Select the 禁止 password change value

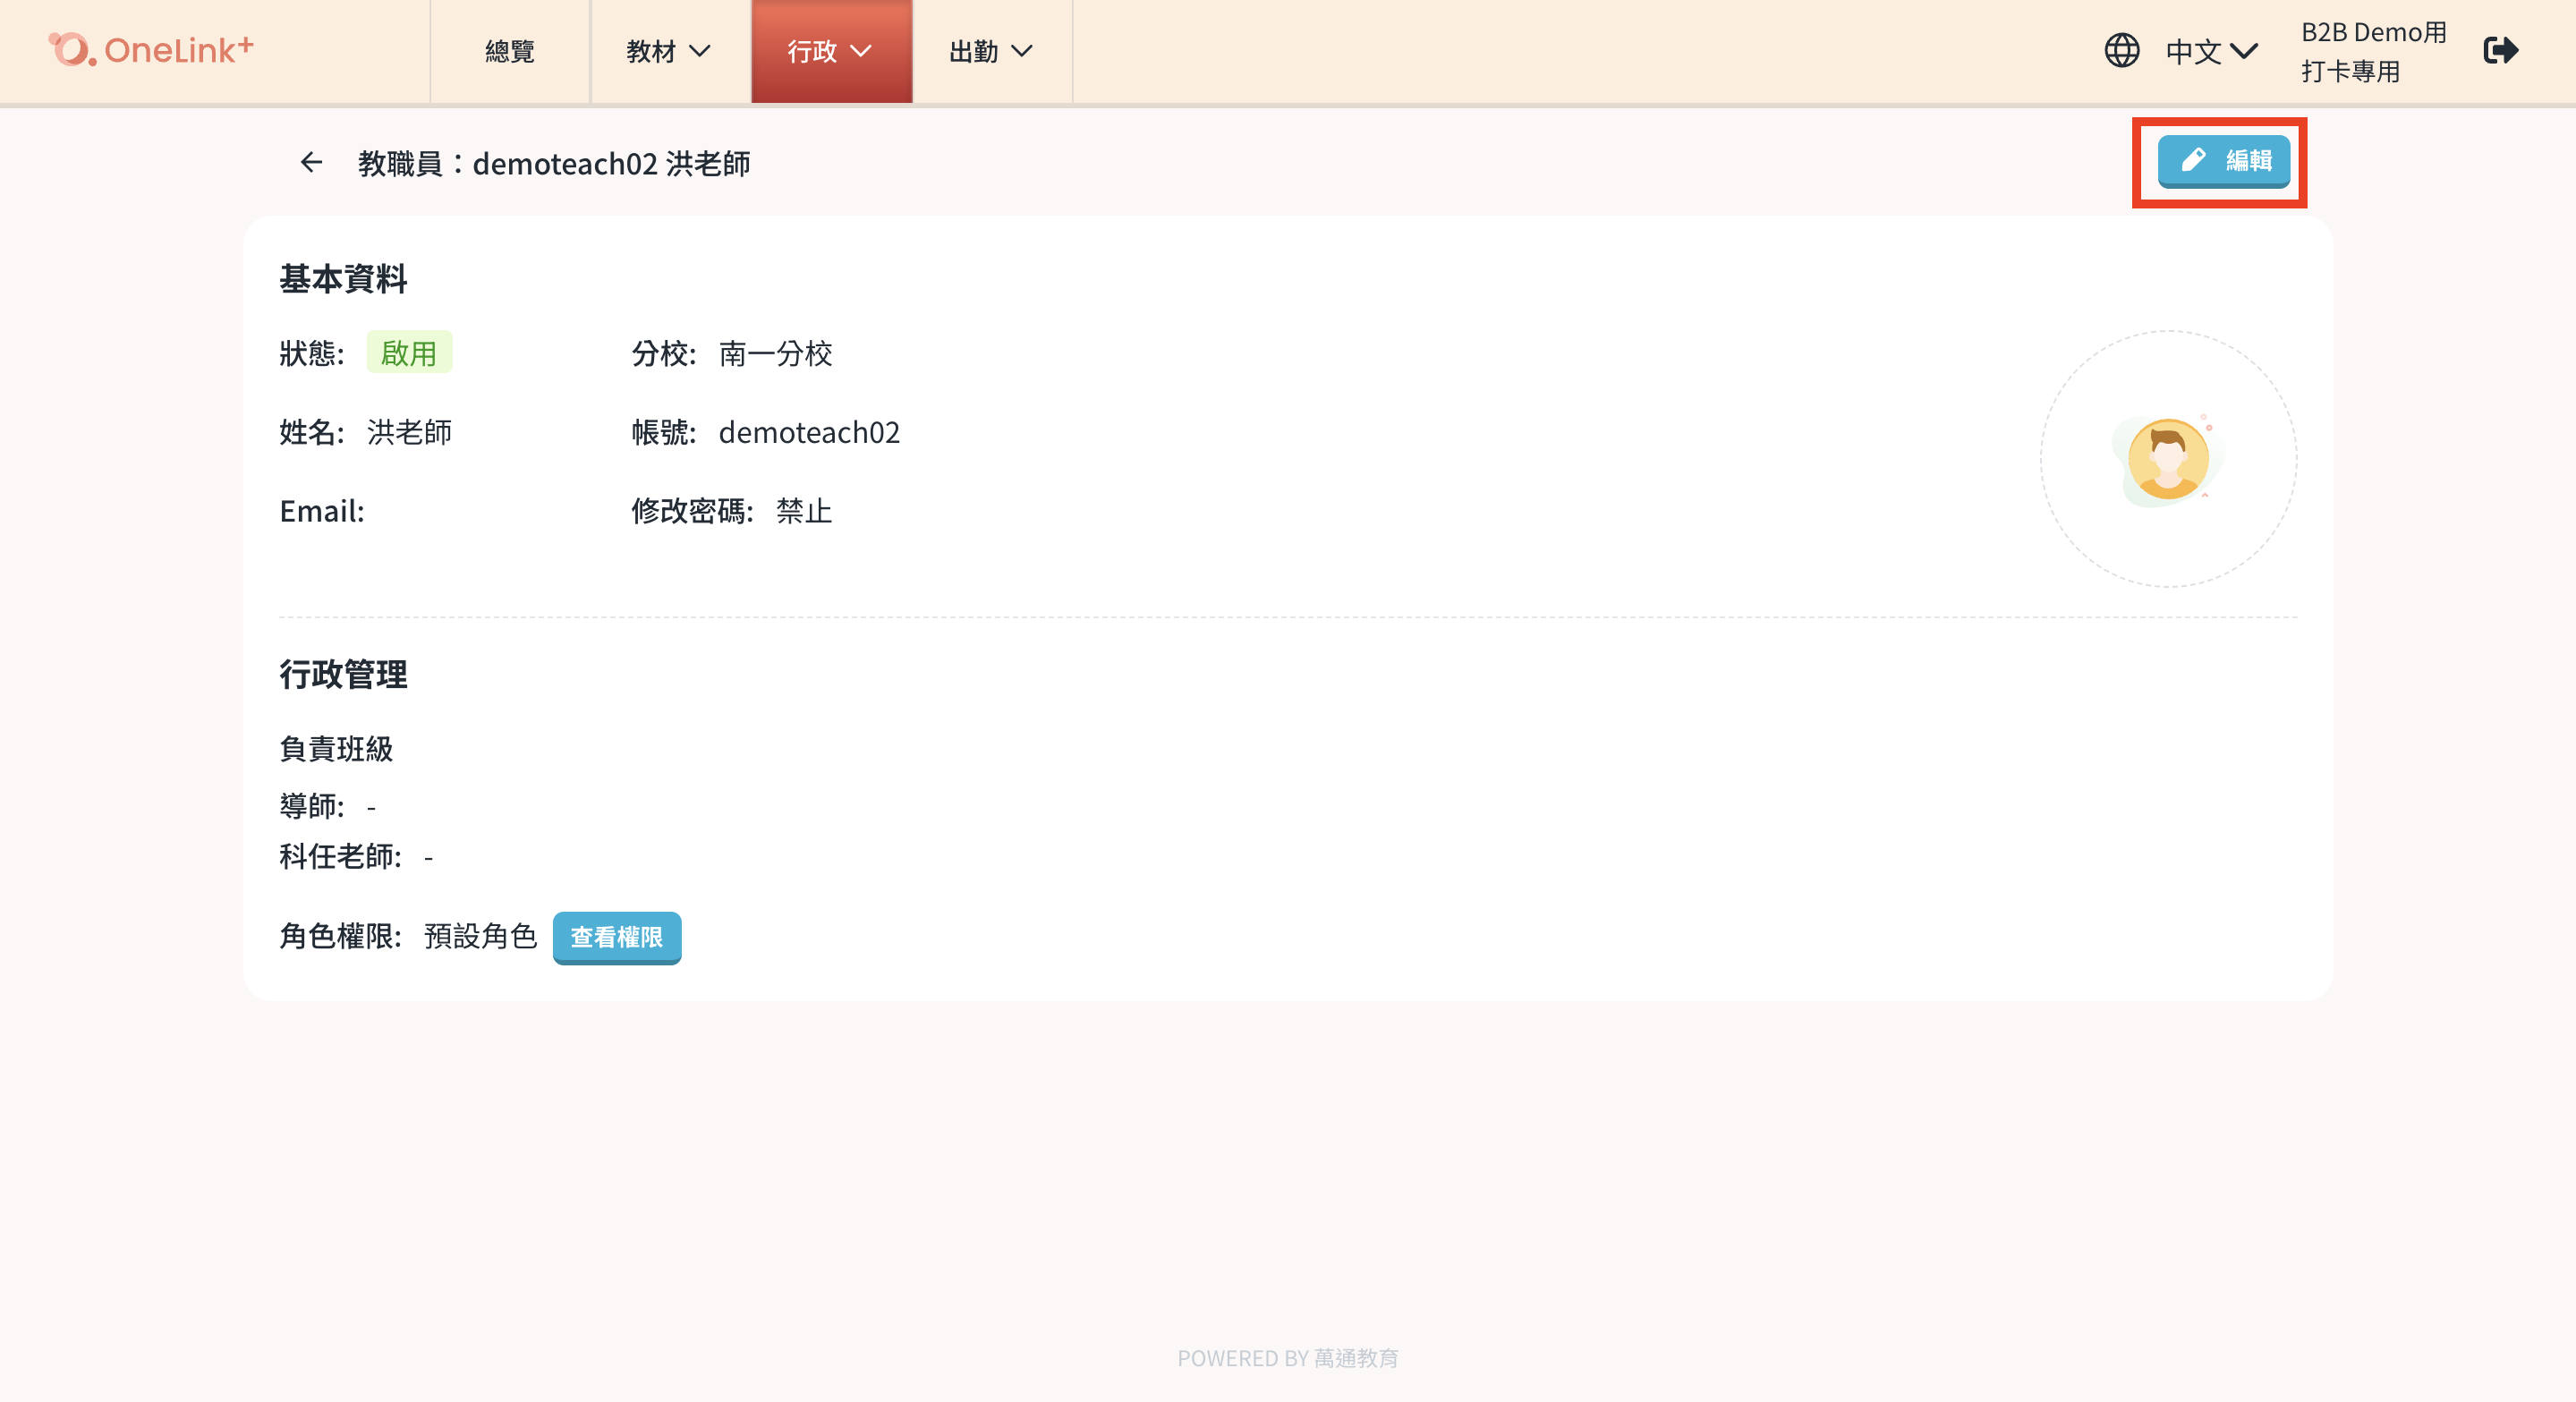point(804,511)
